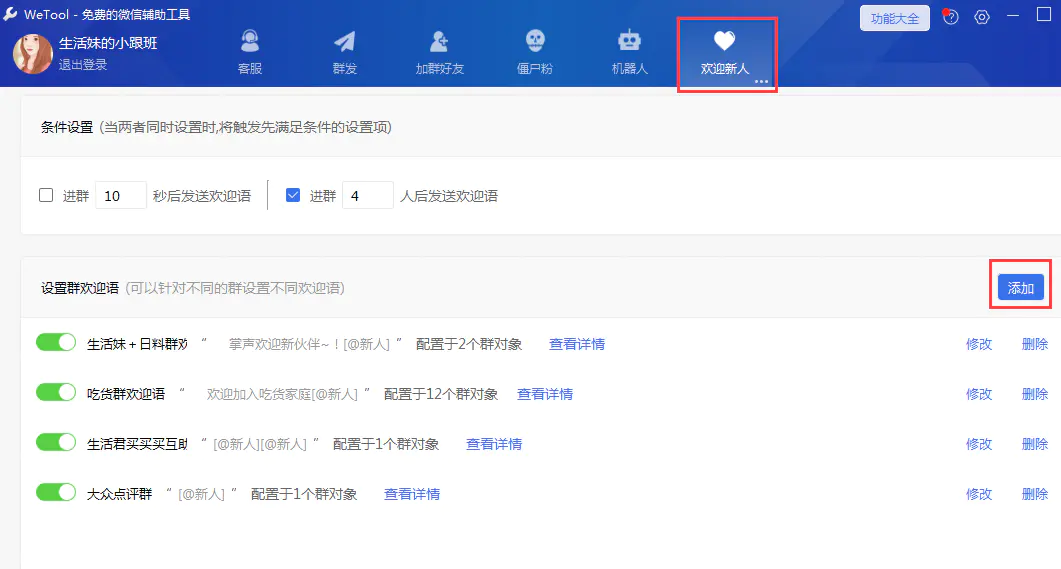
Task: Open the 客服 customer service tab
Action: (x=250, y=52)
